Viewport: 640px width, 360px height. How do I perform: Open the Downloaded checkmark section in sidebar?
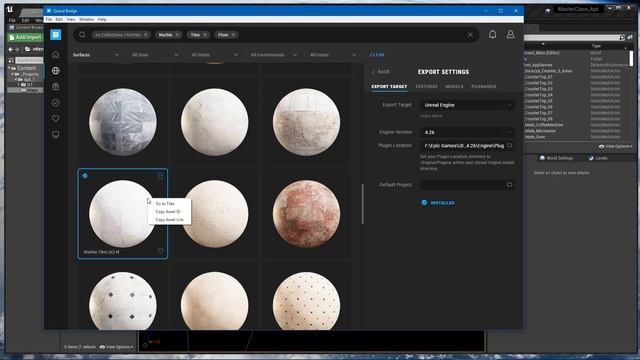click(x=56, y=102)
